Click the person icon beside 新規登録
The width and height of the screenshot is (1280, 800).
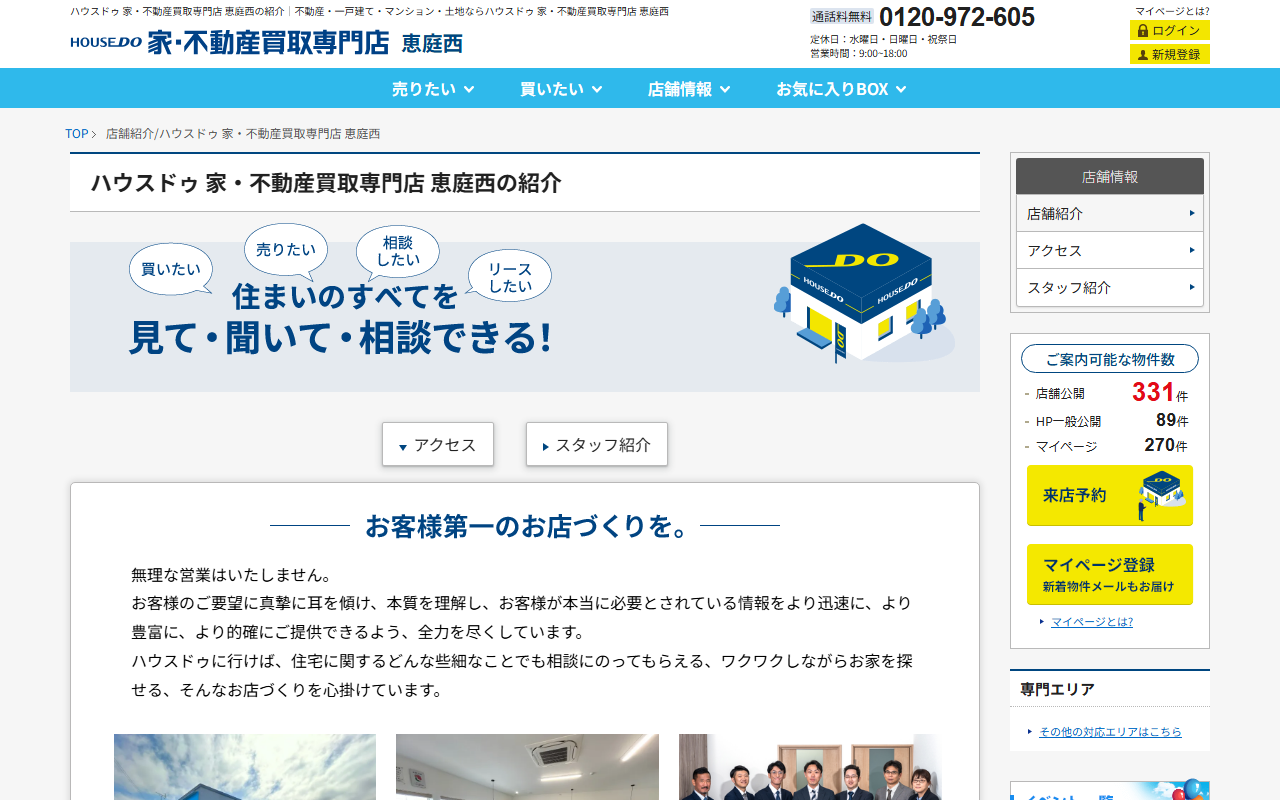click(x=1143, y=55)
